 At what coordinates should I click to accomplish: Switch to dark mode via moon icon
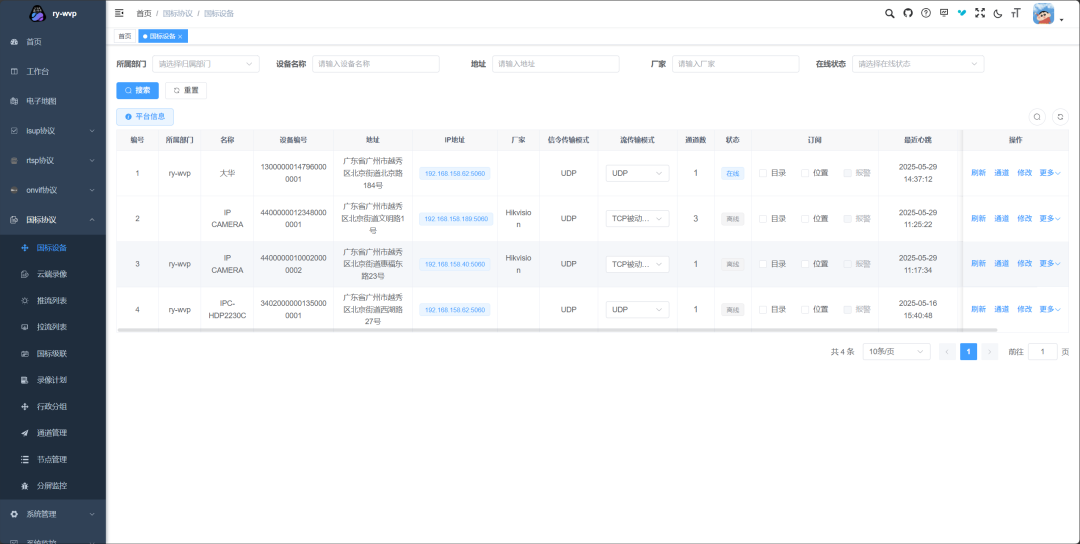998,13
